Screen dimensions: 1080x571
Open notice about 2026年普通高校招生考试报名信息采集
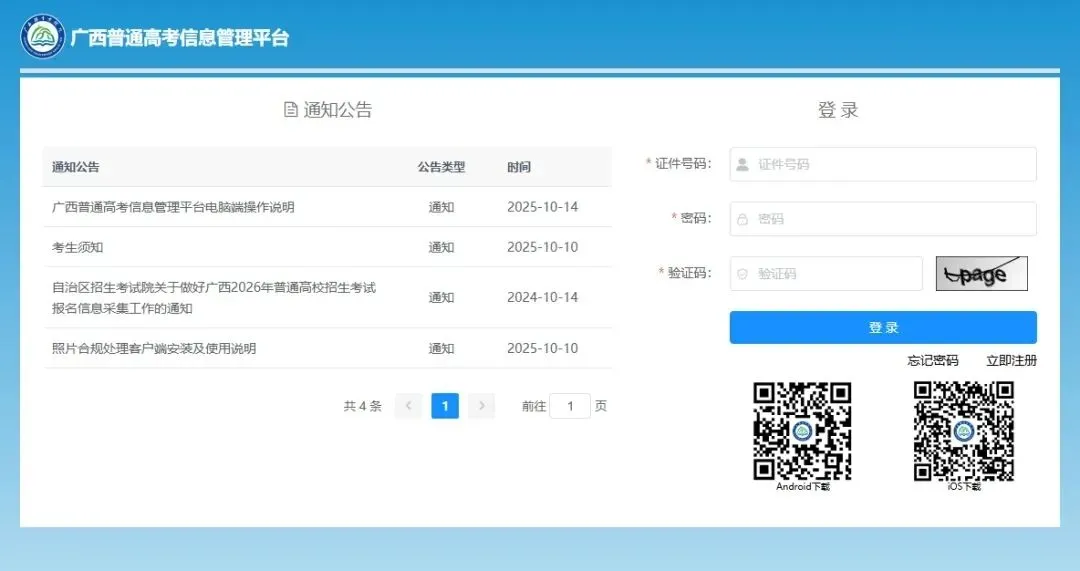coord(214,298)
